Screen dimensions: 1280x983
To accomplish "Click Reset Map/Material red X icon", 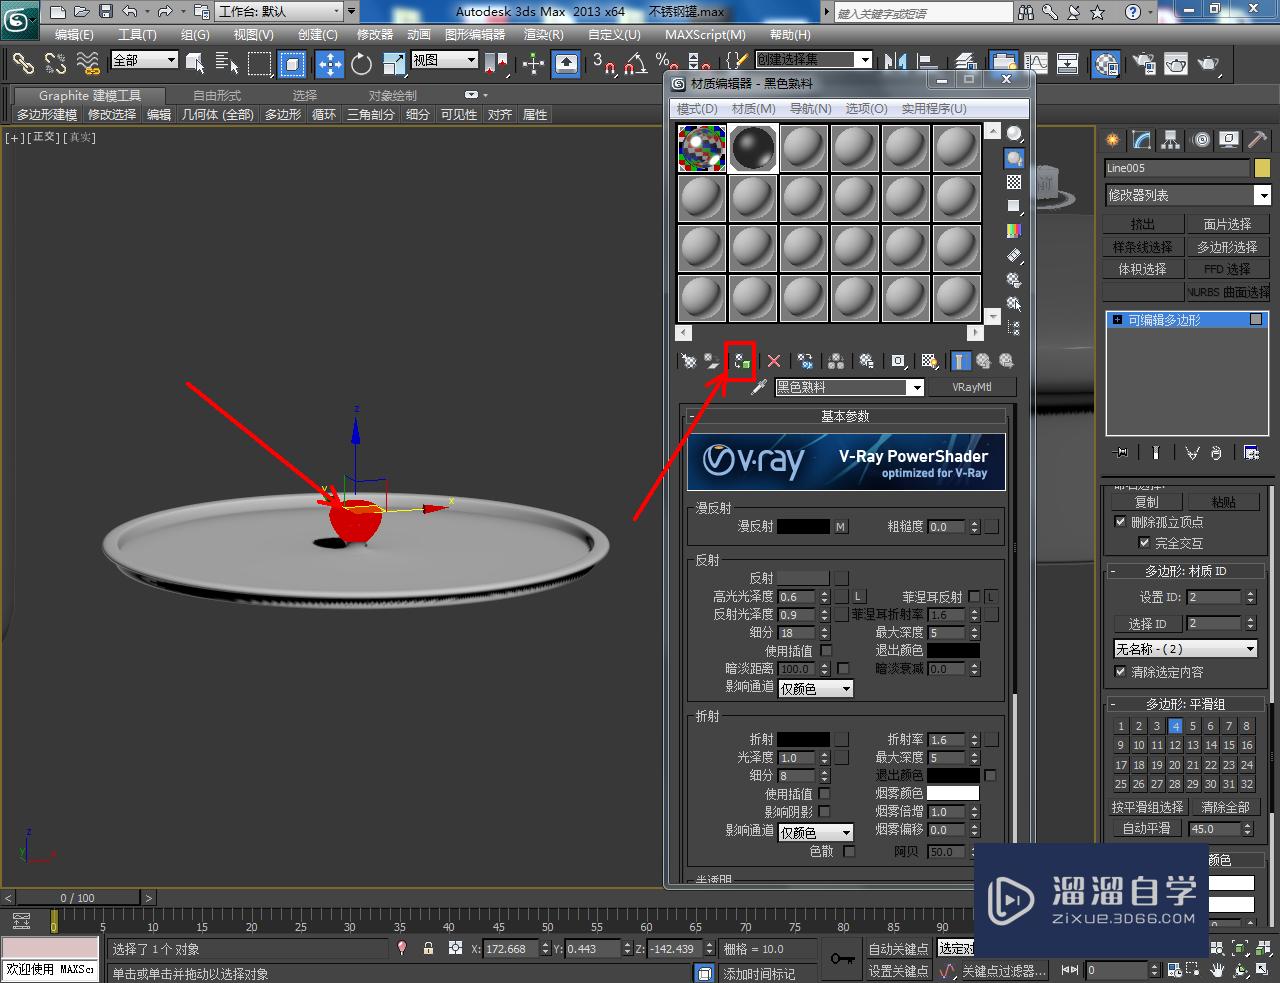I will [x=773, y=361].
